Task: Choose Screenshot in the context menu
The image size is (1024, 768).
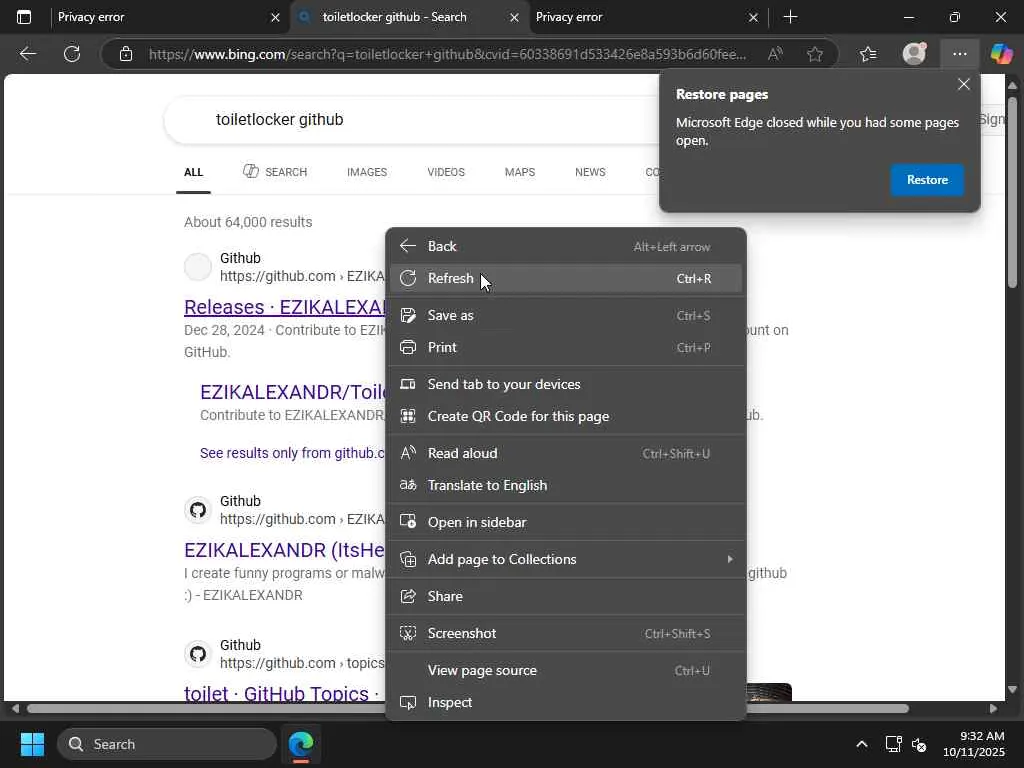Action: point(566,633)
